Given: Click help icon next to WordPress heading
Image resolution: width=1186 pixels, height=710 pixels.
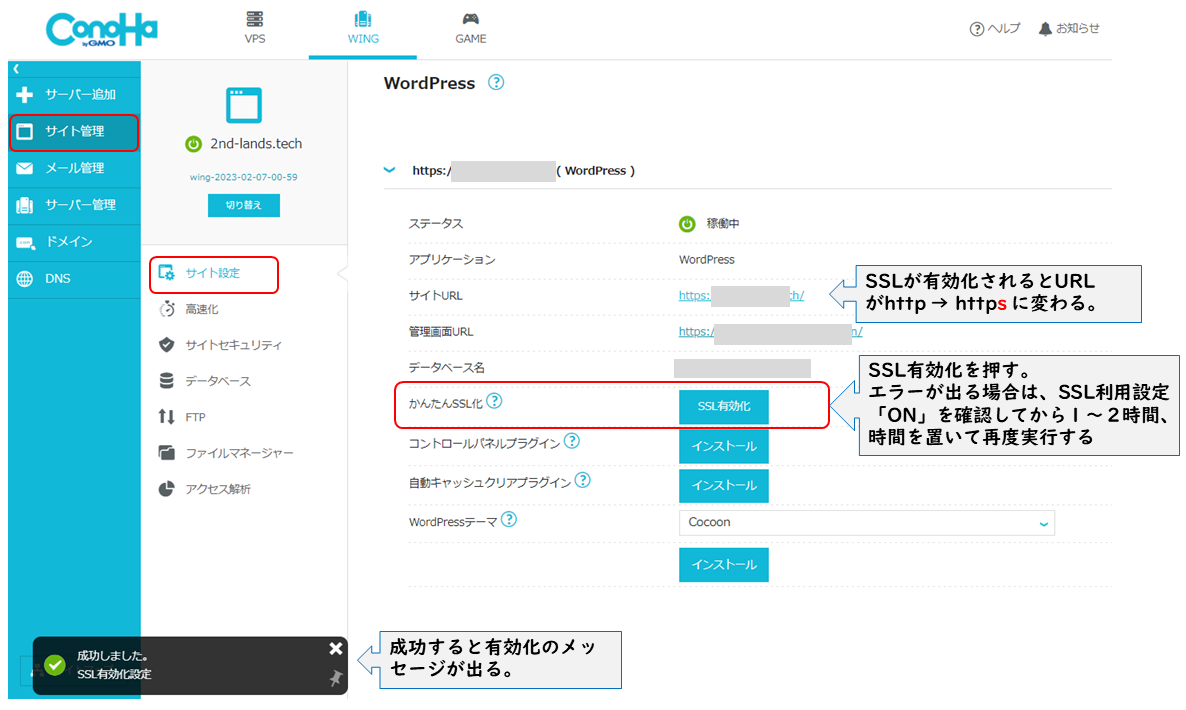Looking at the screenshot, I should click(496, 82).
